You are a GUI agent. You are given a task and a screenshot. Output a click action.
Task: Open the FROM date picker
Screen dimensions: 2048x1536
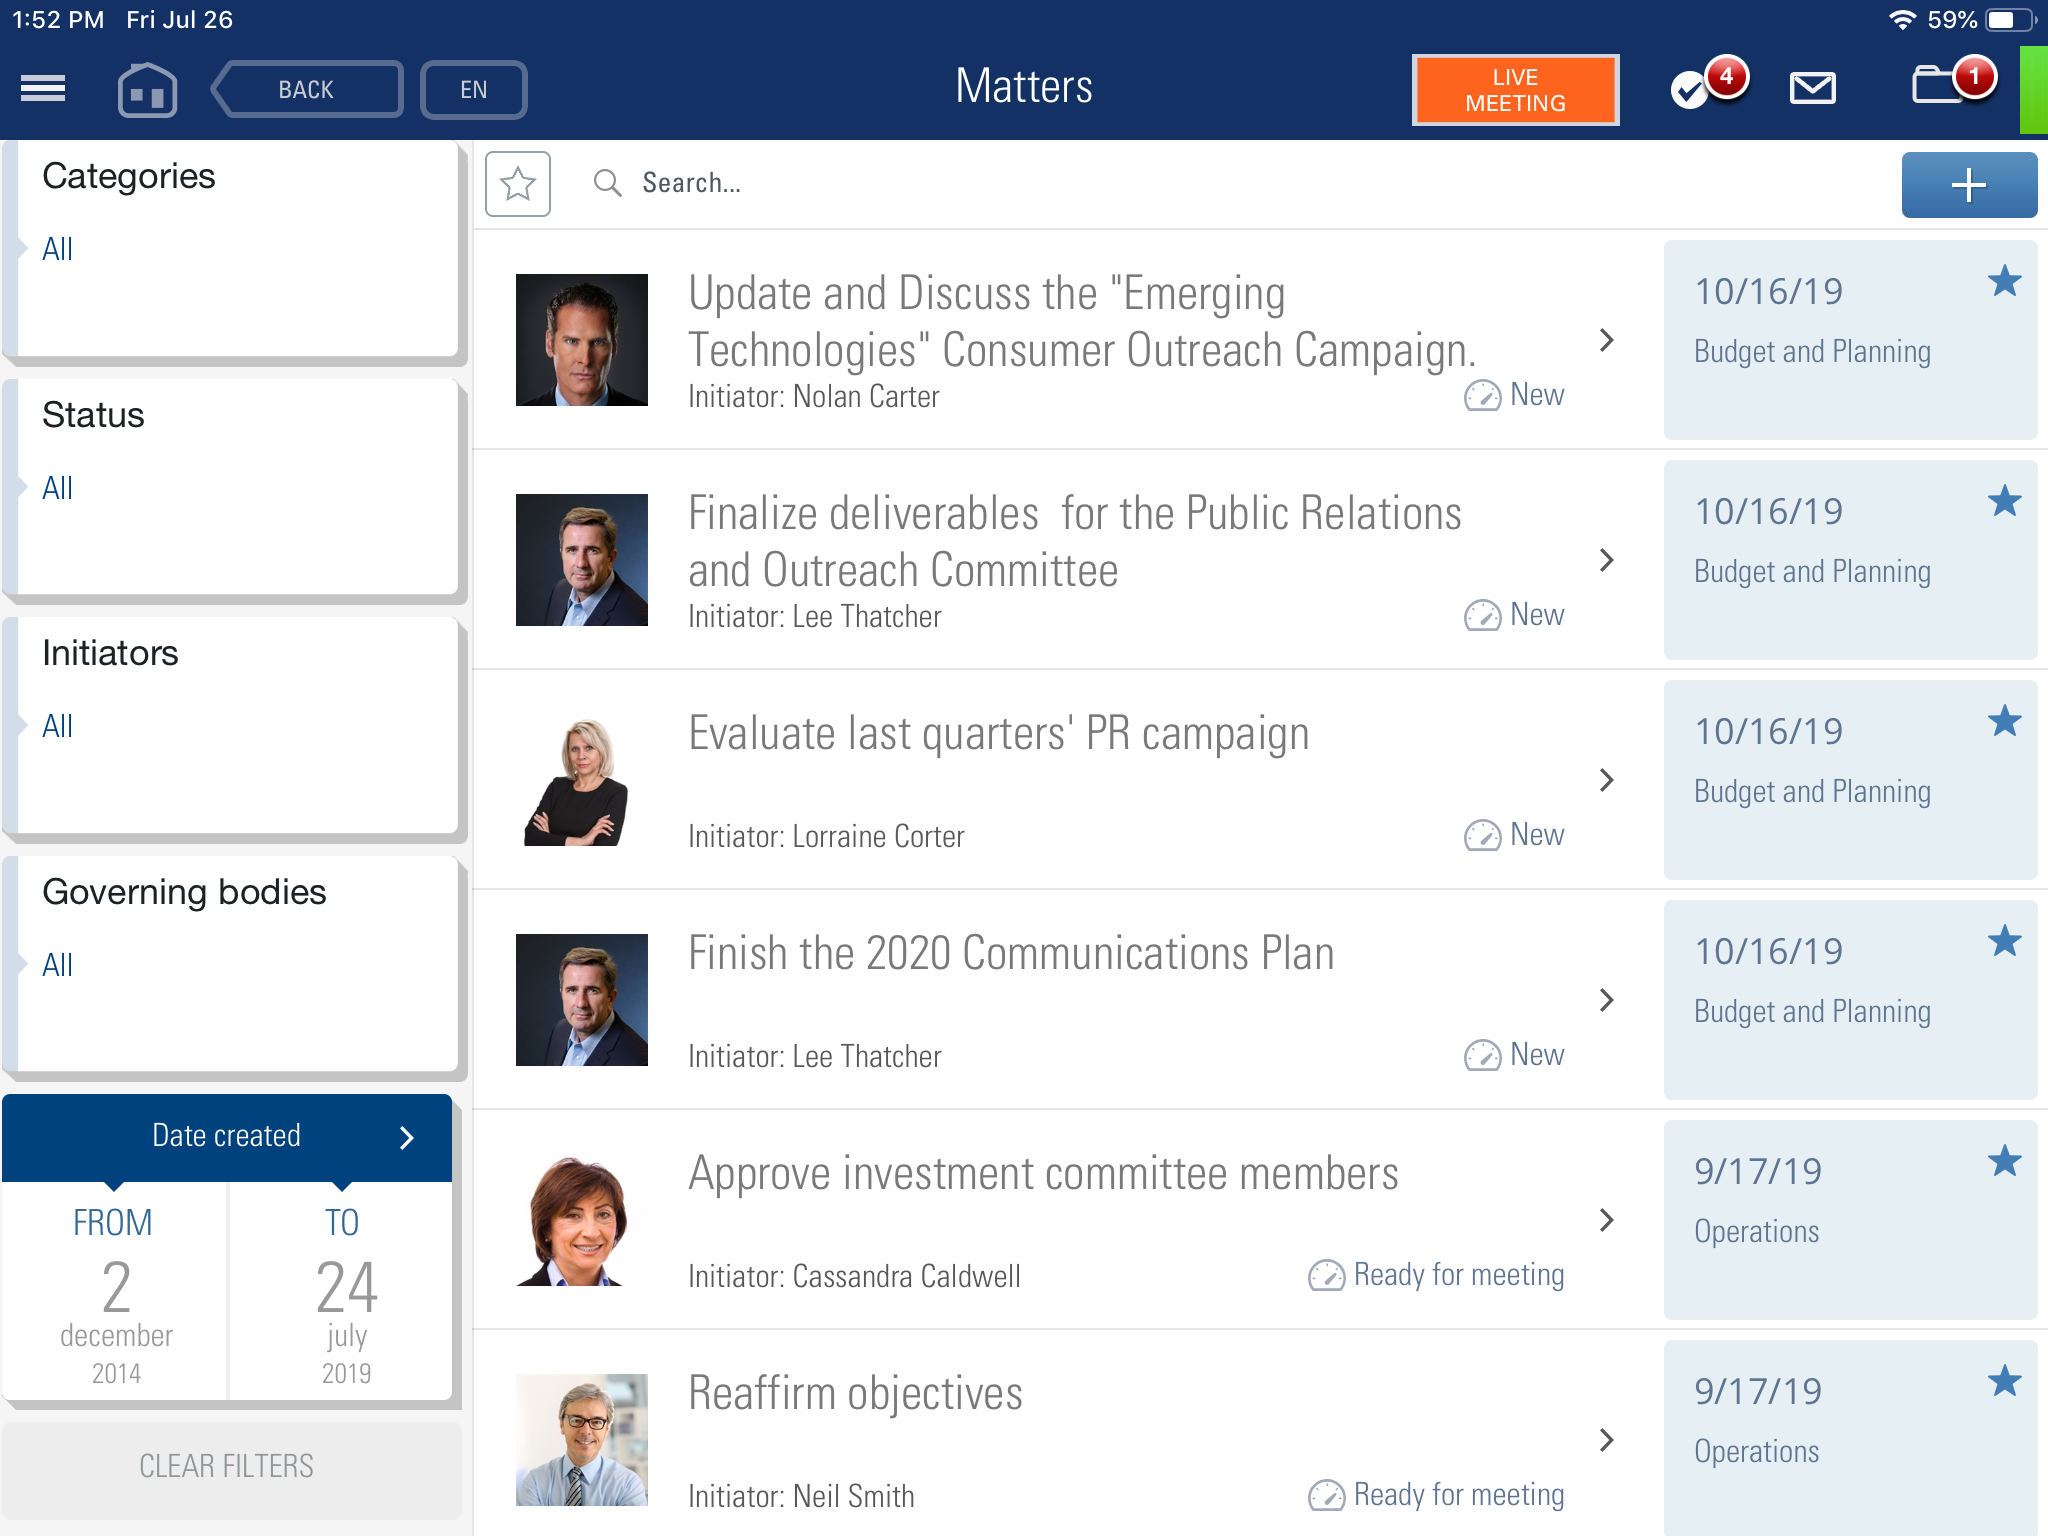tap(116, 1295)
